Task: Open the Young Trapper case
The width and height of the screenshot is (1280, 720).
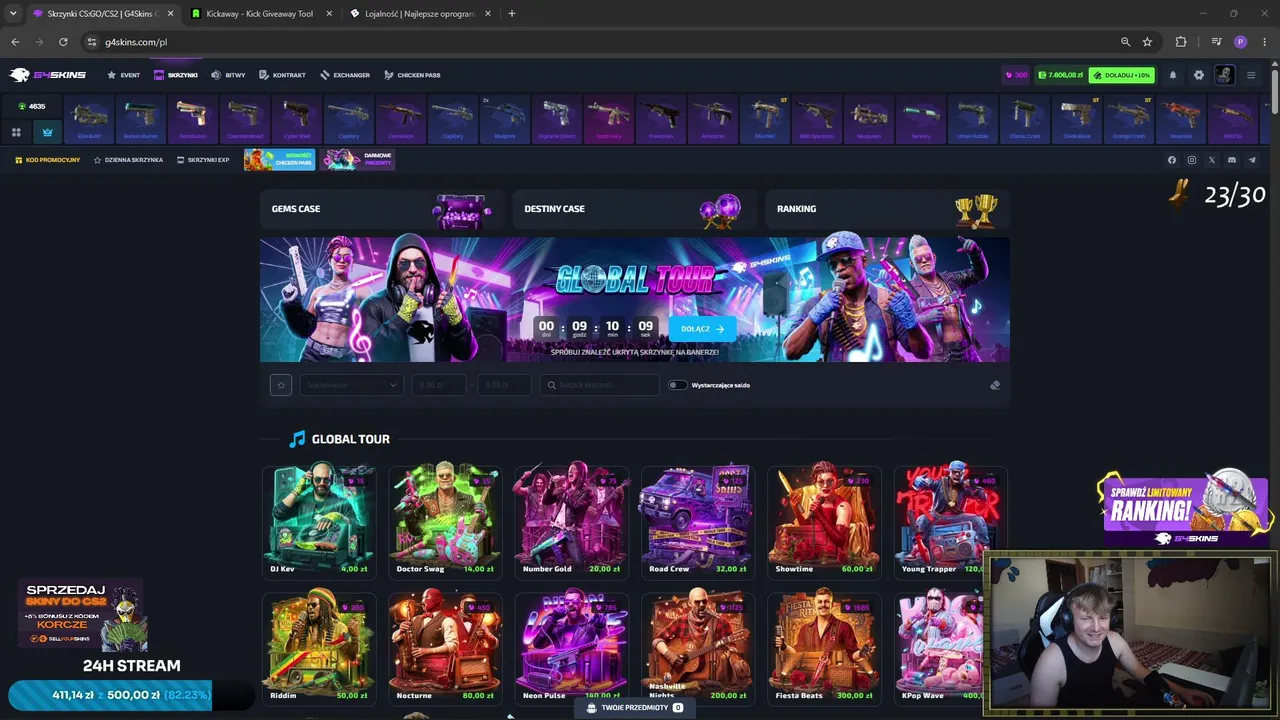Action: click(x=949, y=521)
